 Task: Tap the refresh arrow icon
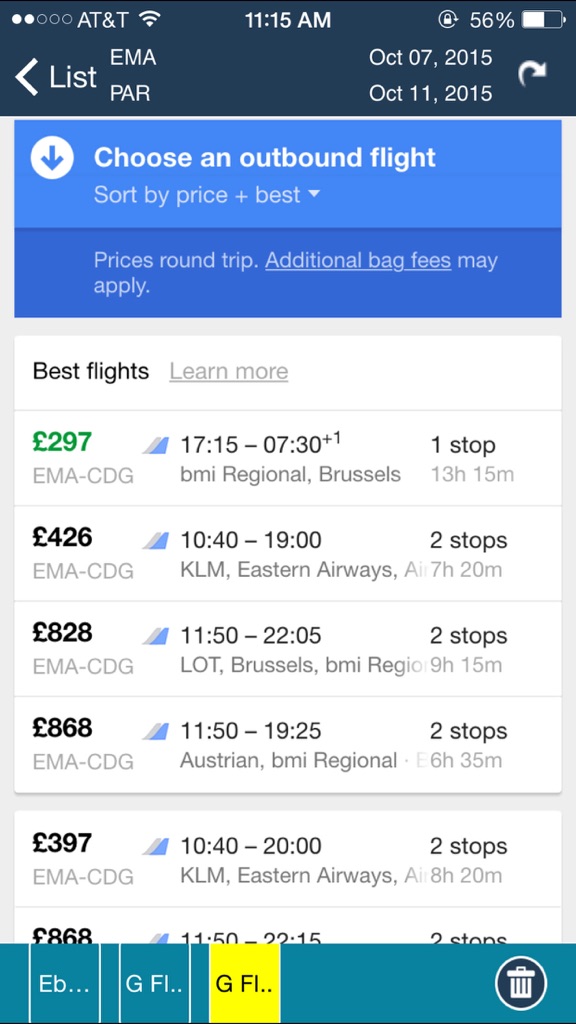532,74
